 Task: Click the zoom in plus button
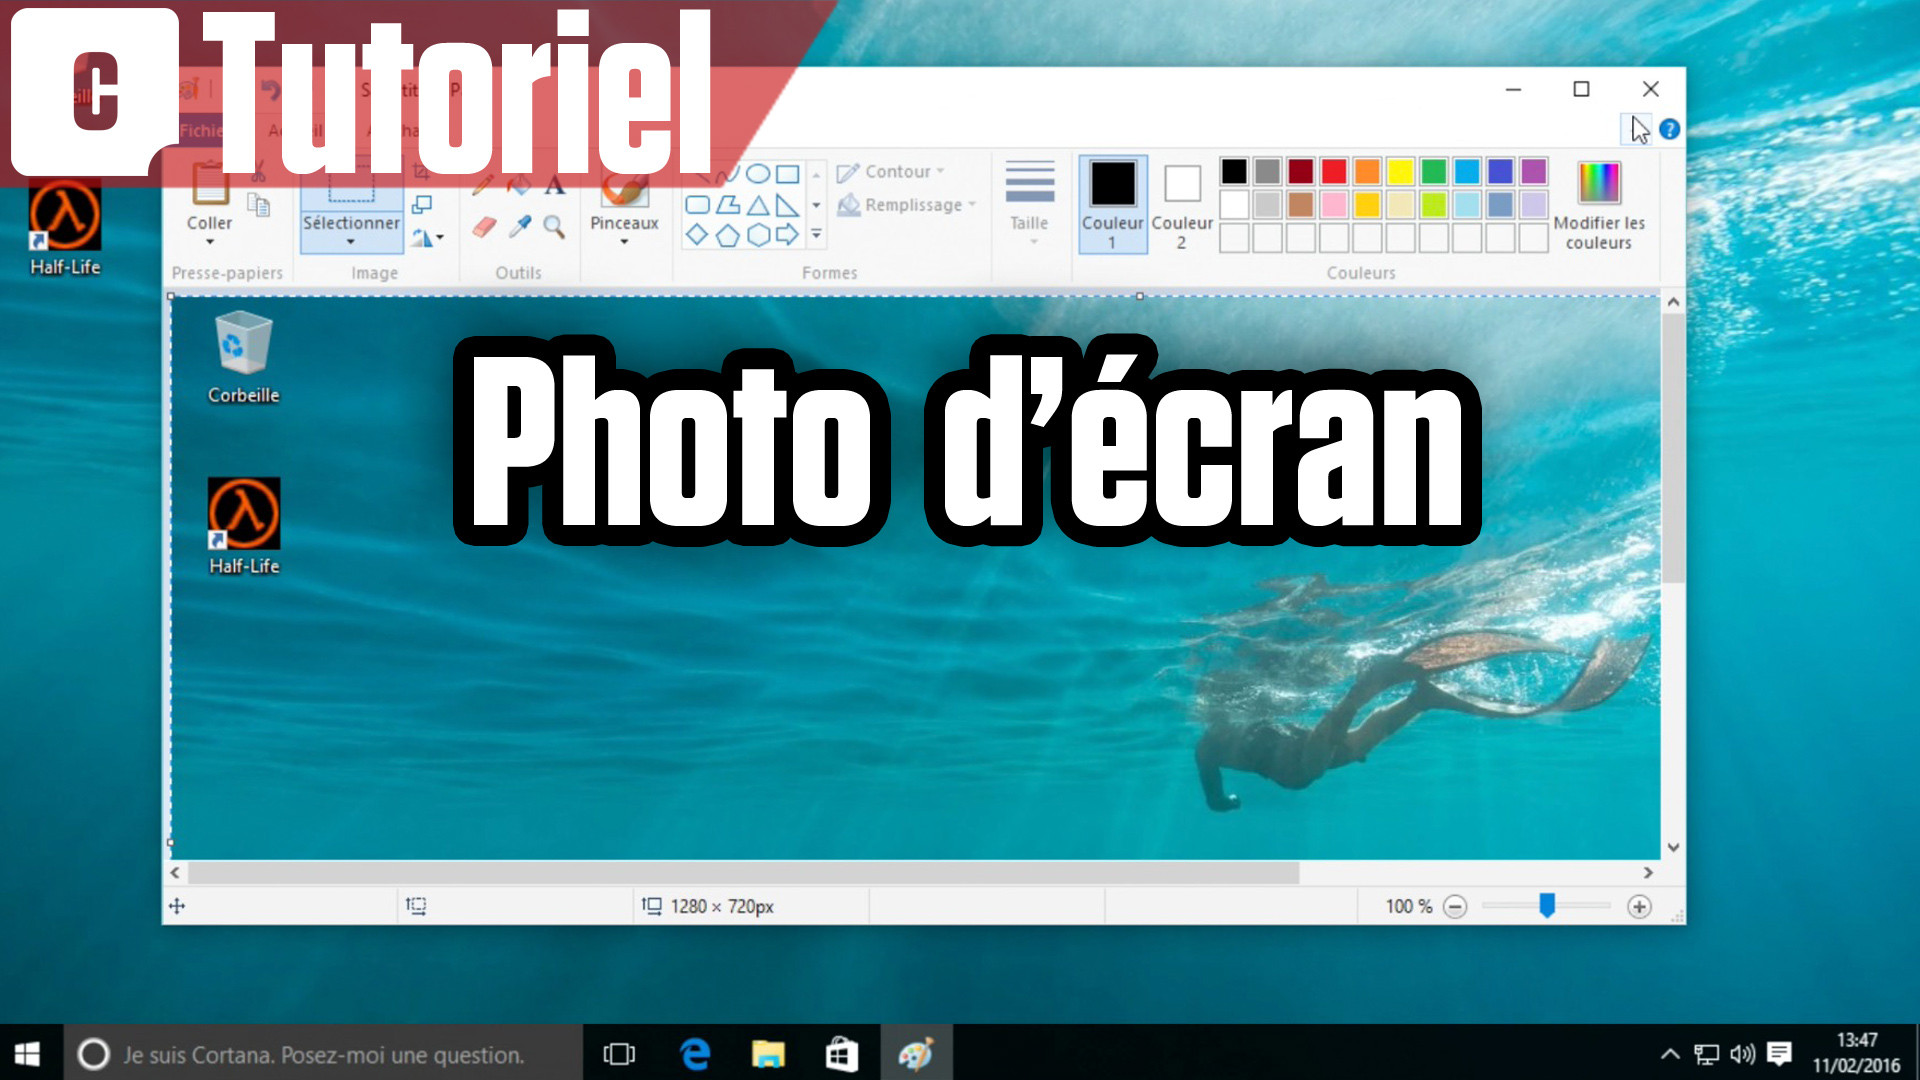pyautogui.click(x=1639, y=907)
